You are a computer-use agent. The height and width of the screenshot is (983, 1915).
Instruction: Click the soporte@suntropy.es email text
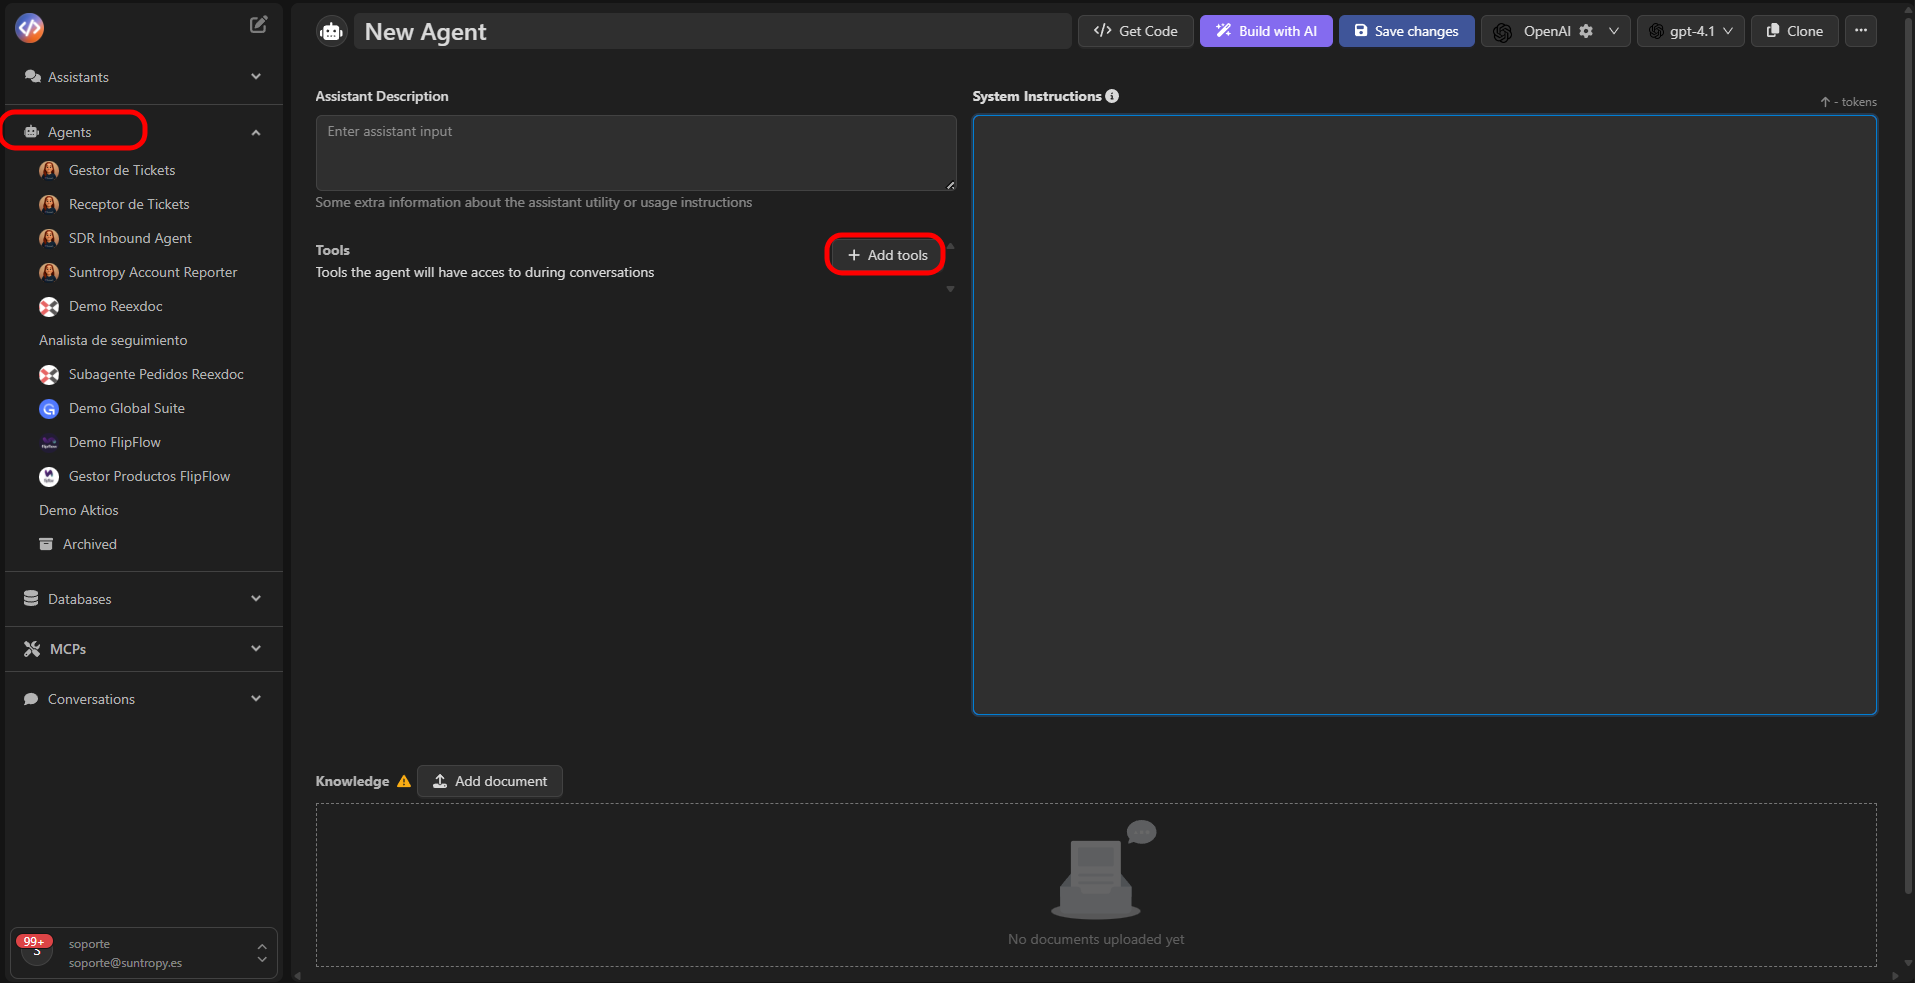pos(125,963)
